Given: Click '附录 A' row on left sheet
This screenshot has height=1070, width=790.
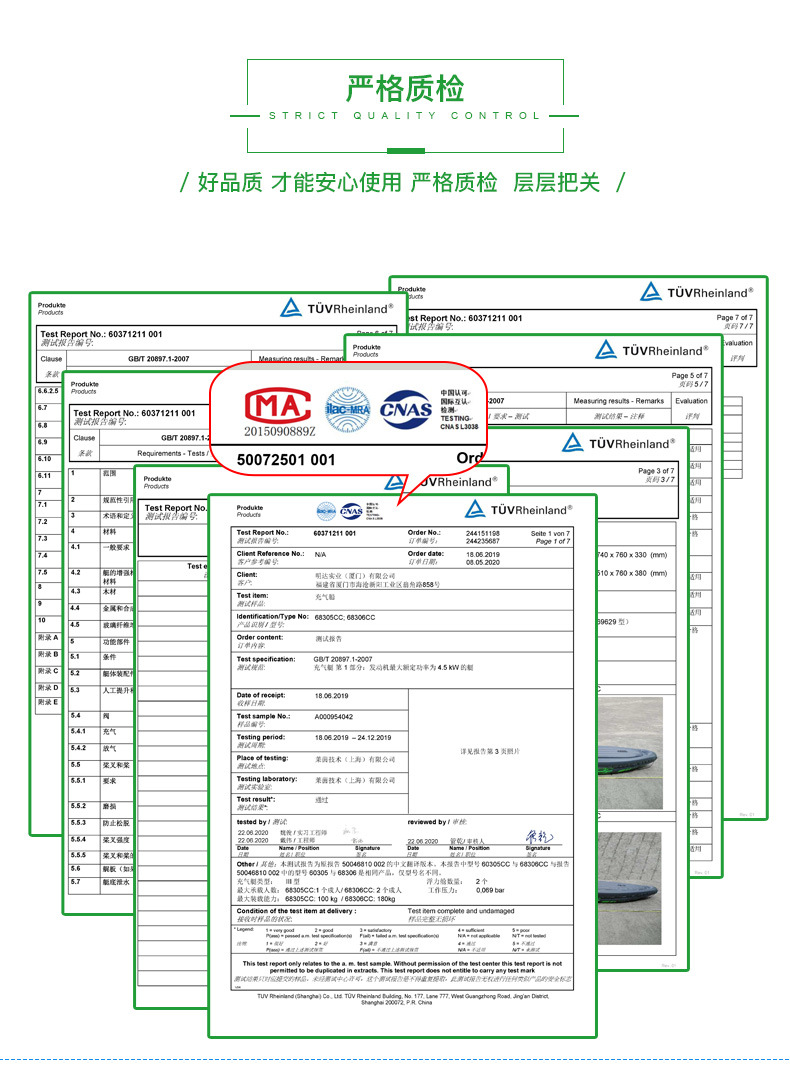Looking at the screenshot, I should click(x=48, y=637).
